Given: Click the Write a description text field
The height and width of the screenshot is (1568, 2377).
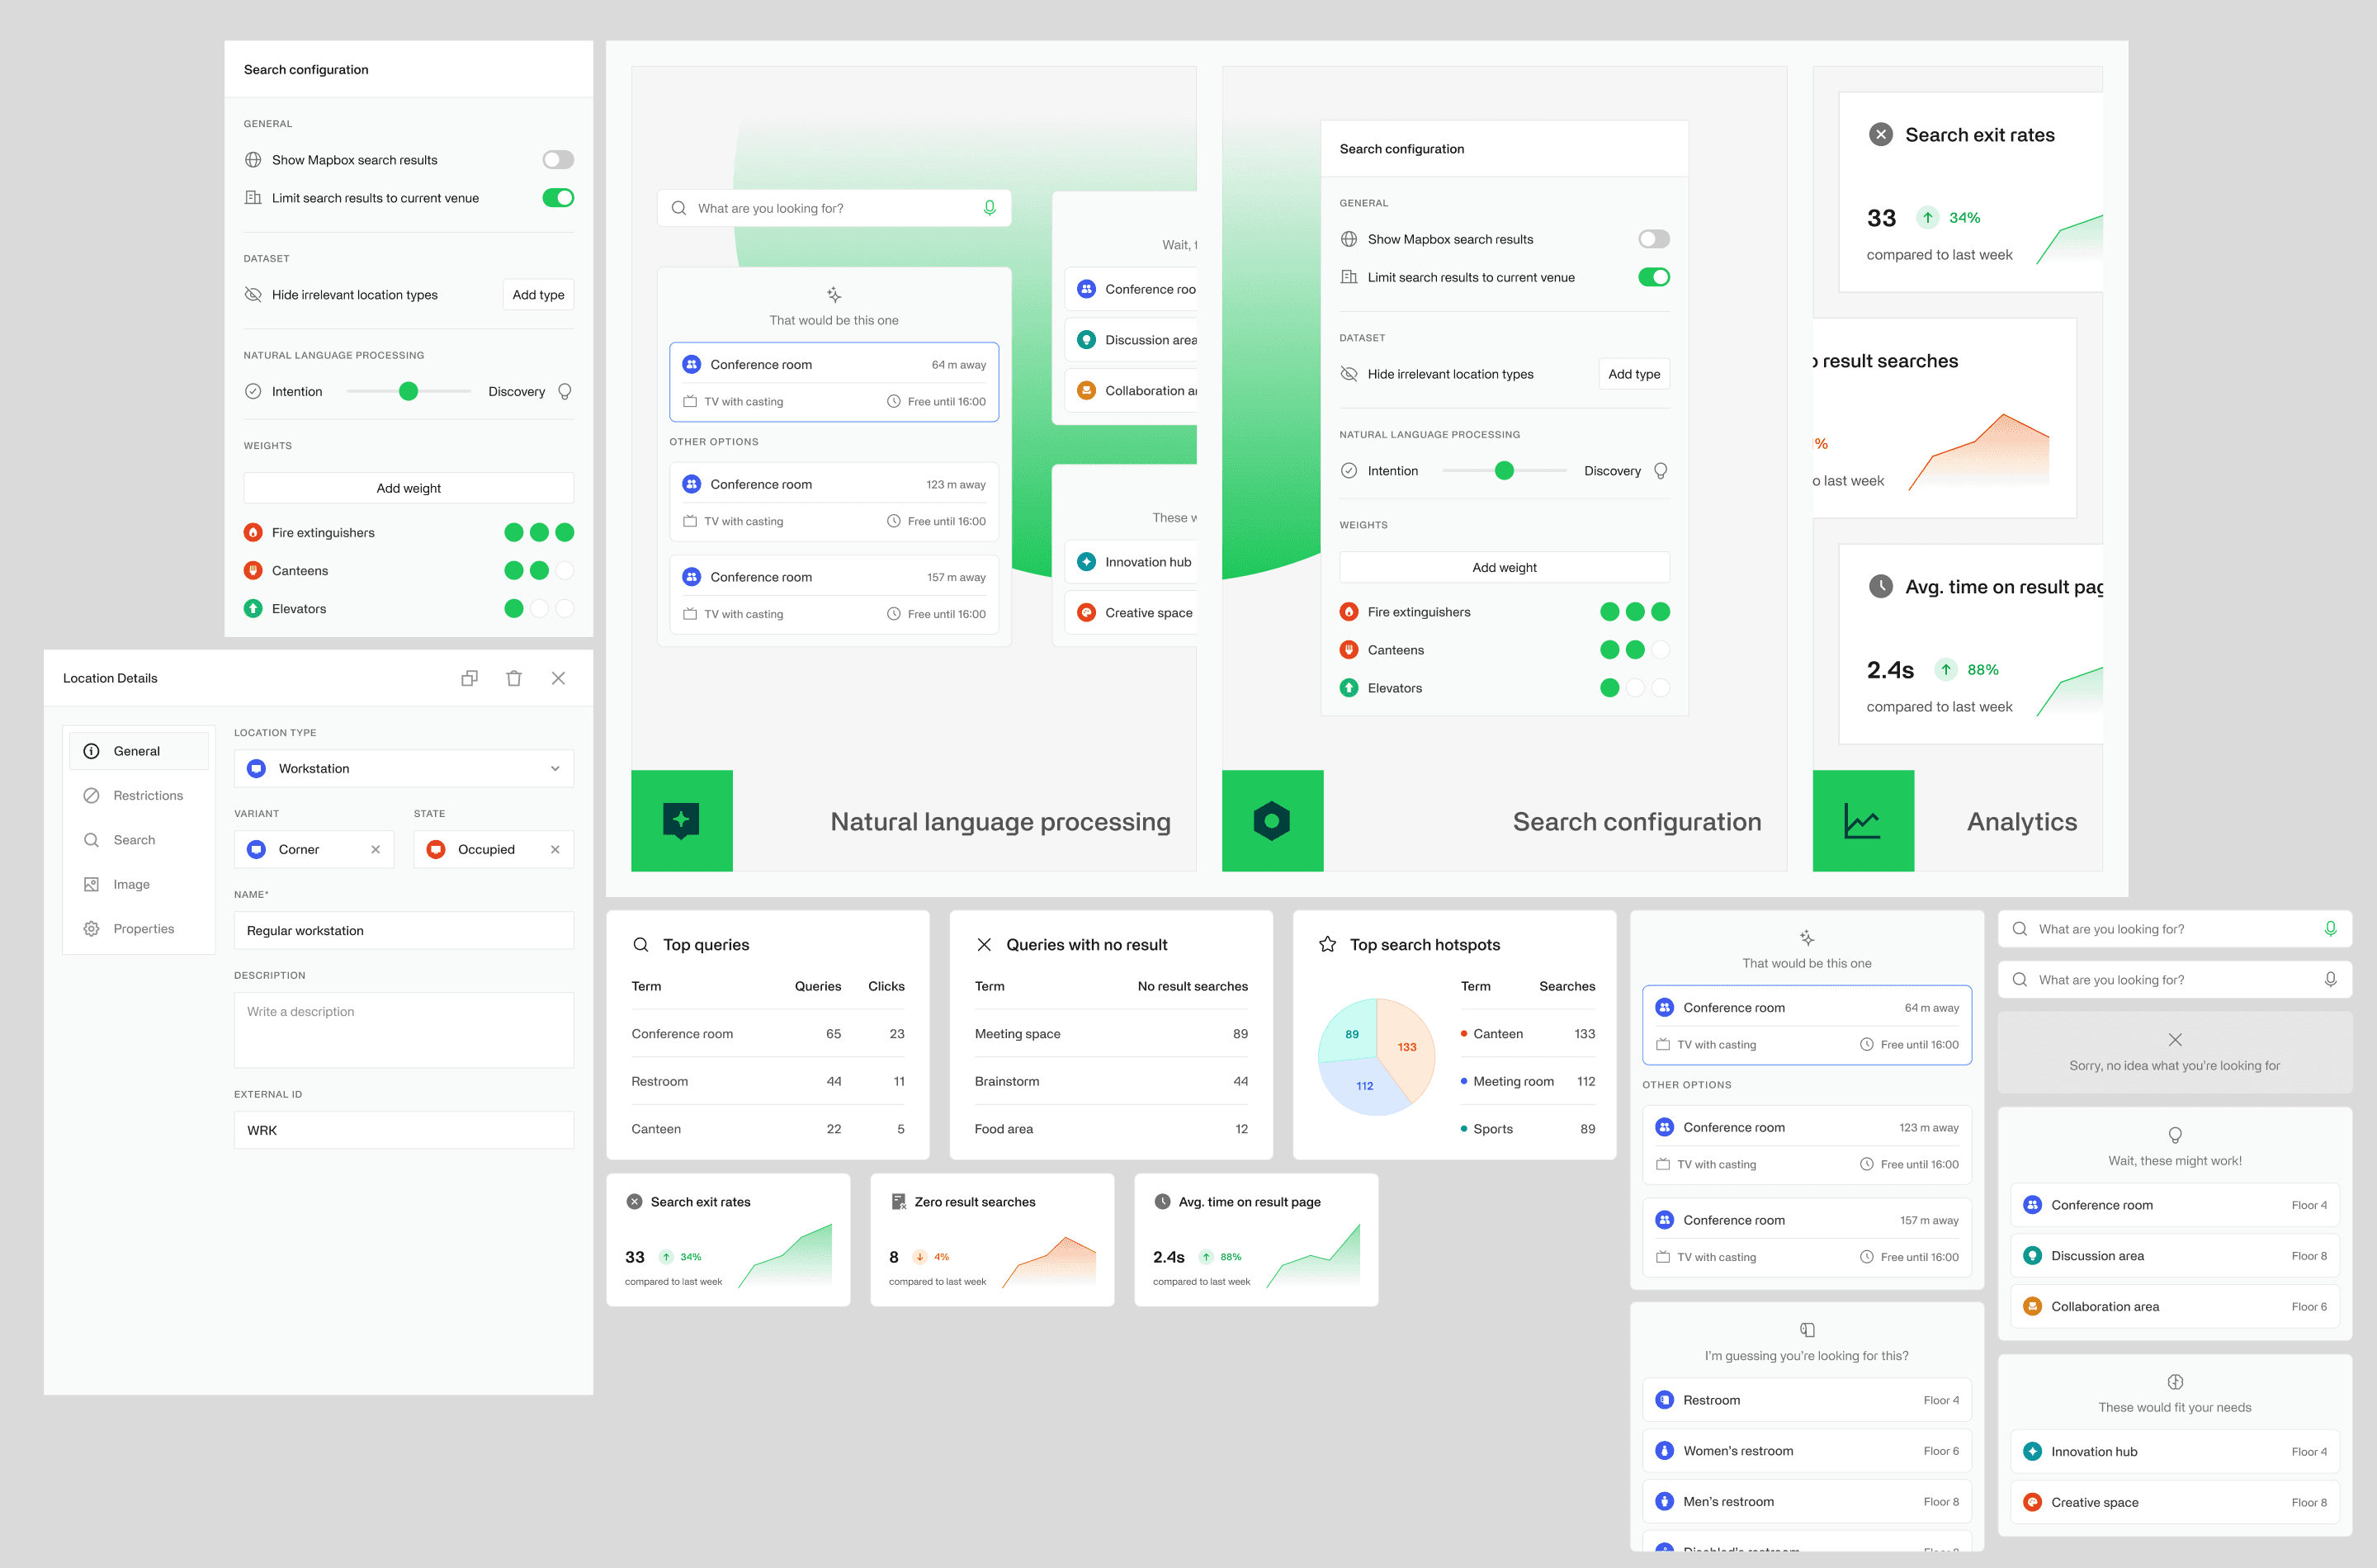Looking at the screenshot, I should point(404,1029).
